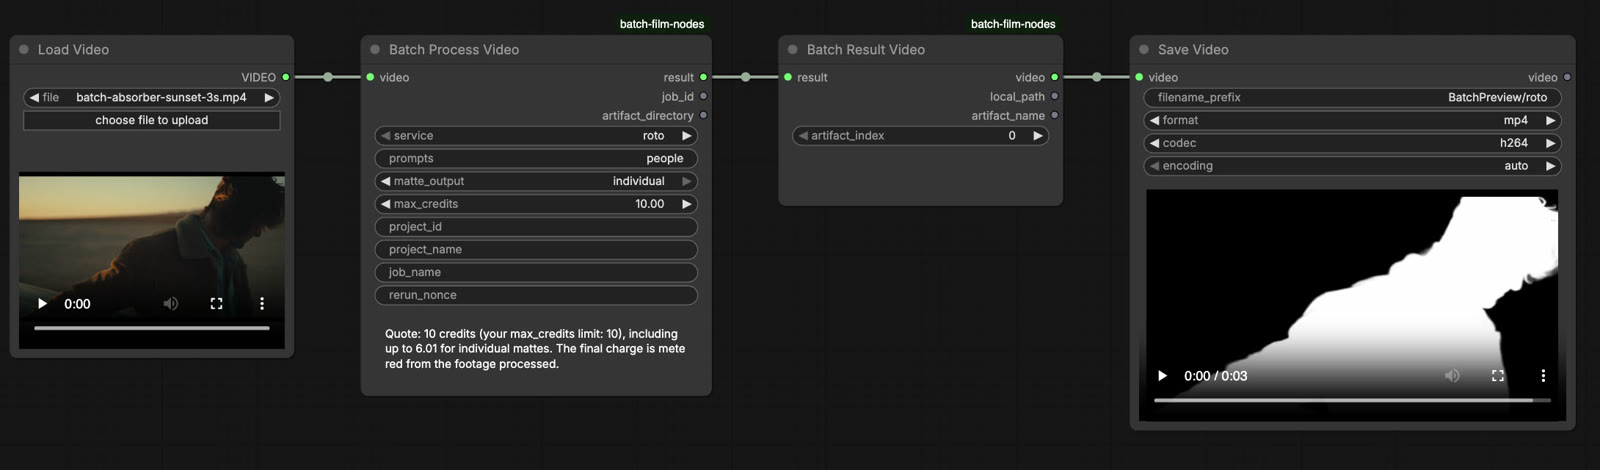The height and width of the screenshot is (470, 1600).
Task: Increase artifact_index value
Action: [1038, 135]
